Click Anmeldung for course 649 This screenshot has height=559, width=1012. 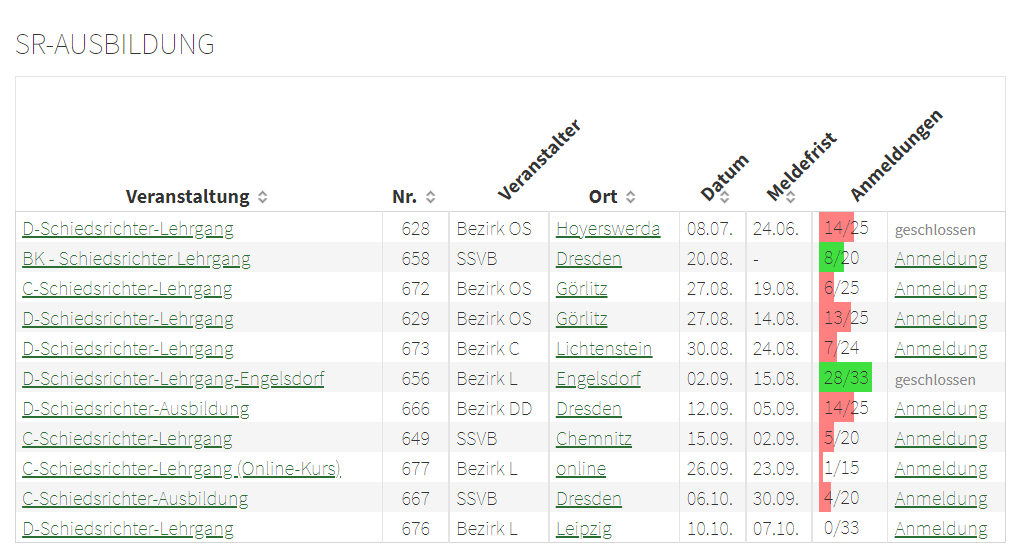[x=941, y=439]
